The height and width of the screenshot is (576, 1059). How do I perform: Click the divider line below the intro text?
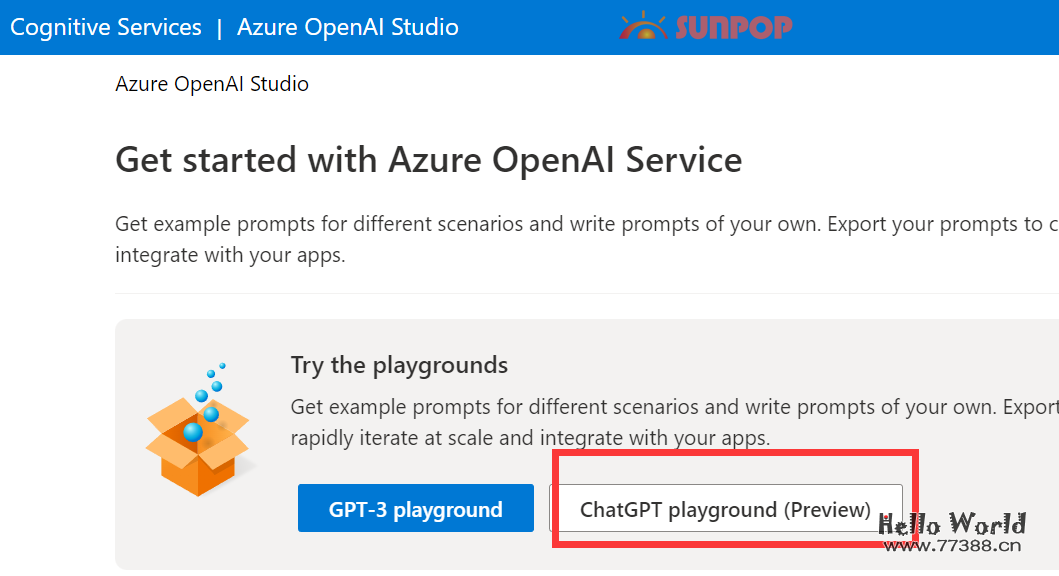(500, 293)
